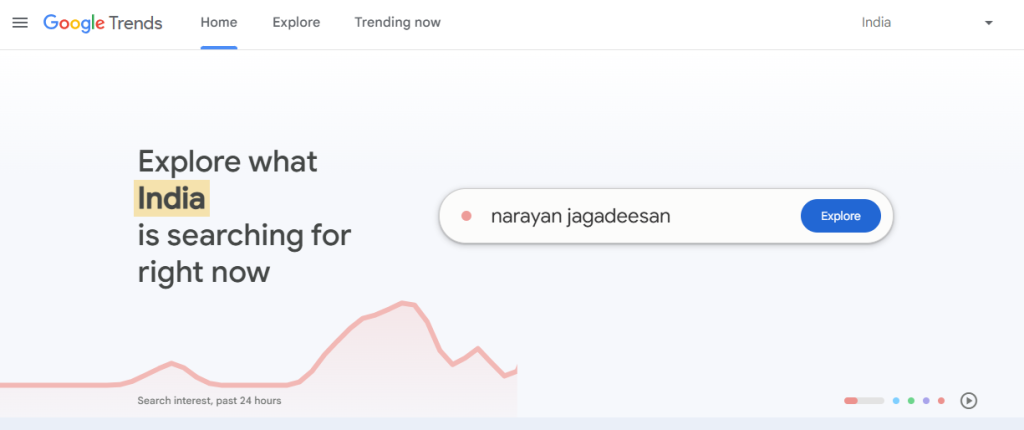Click the Search interest past 24 hours caption
The width and height of the screenshot is (1024, 430).
click(210, 401)
